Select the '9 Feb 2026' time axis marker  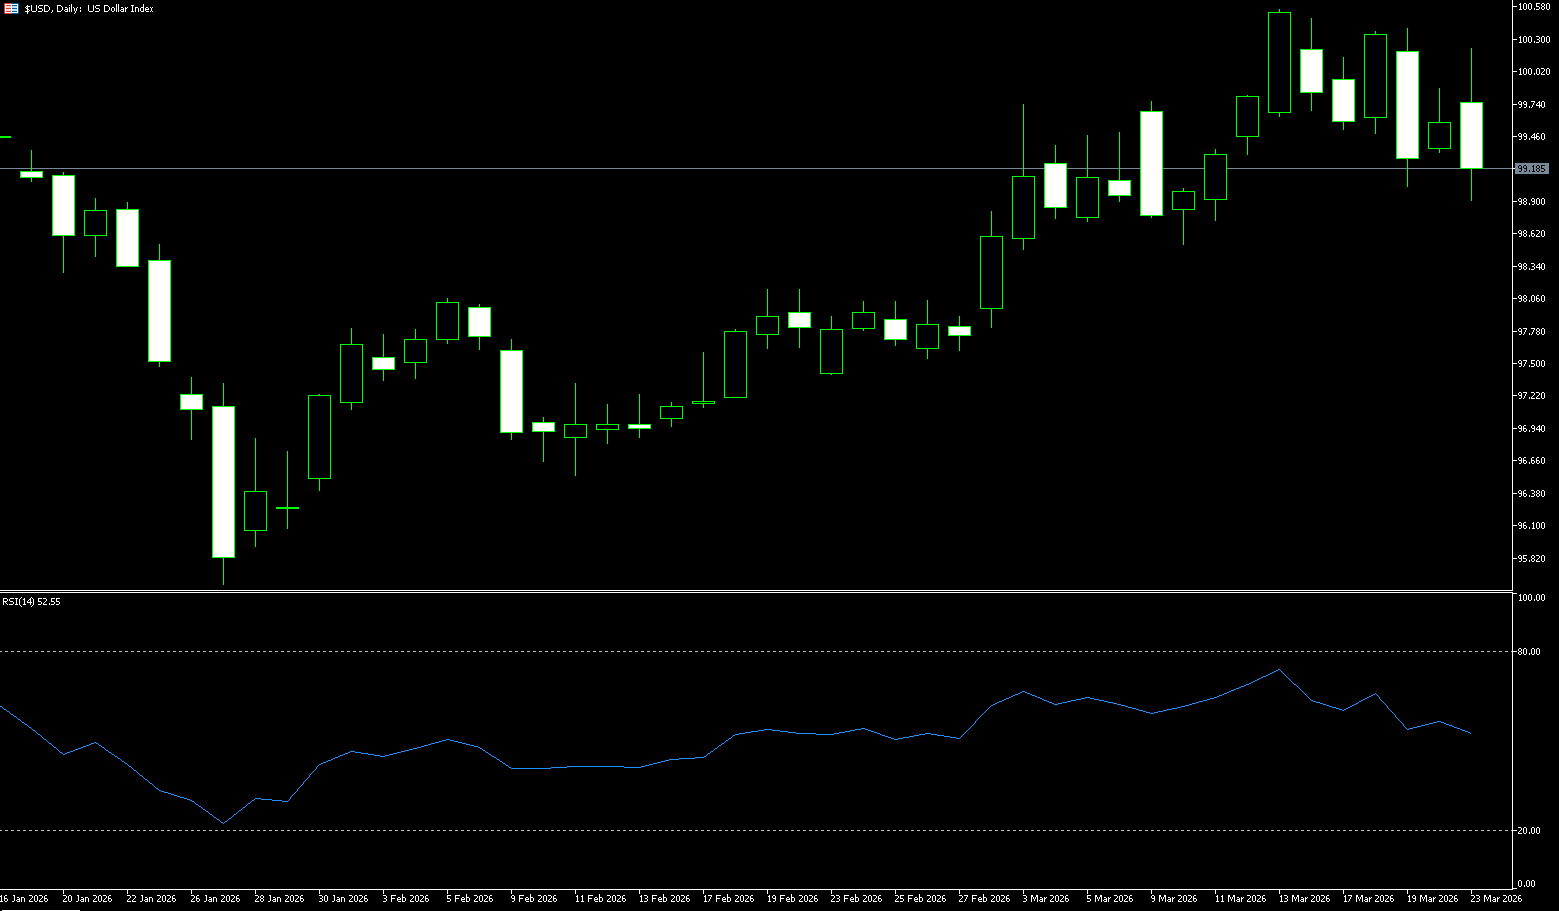pyautogui.click(x=533, y=899)
